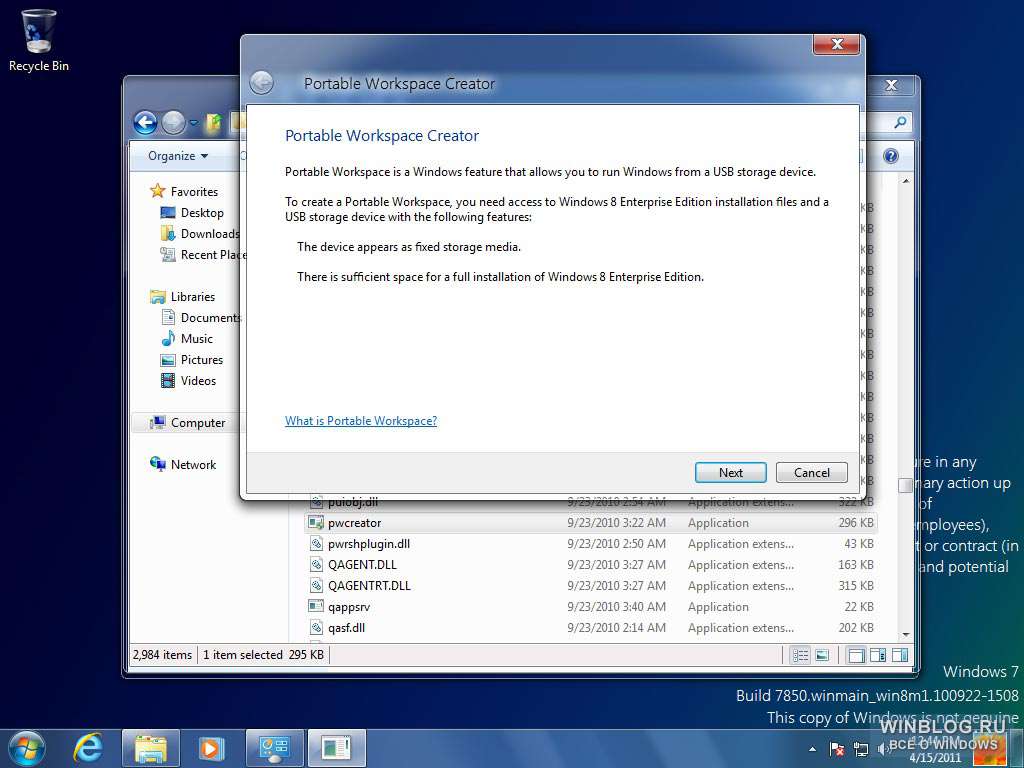The height and width of the screenshot is (768, 1024).
Task: Open the Recycle Bin desktop icon
Action: tap(39, 40)
